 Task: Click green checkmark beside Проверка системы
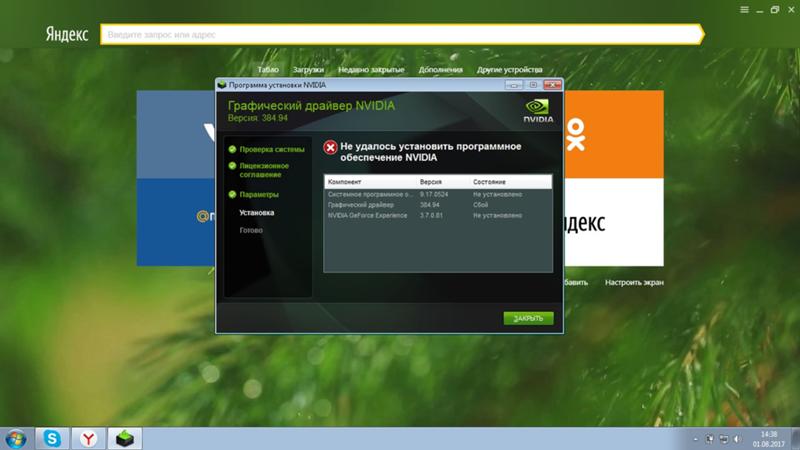[232, 149]
